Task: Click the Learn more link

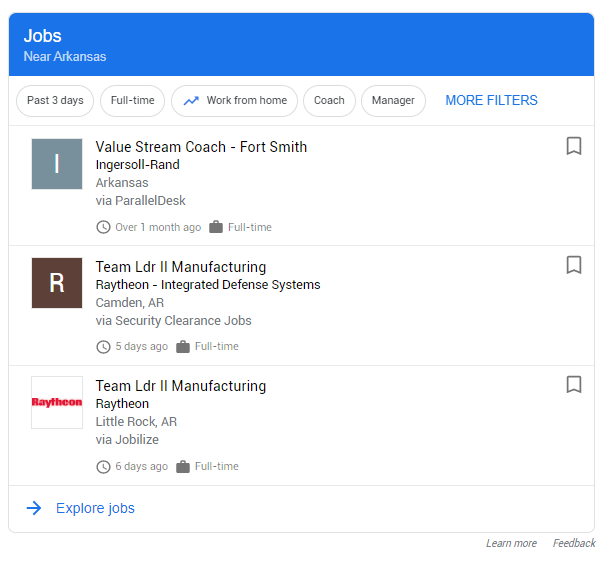Action: (511, 544)
